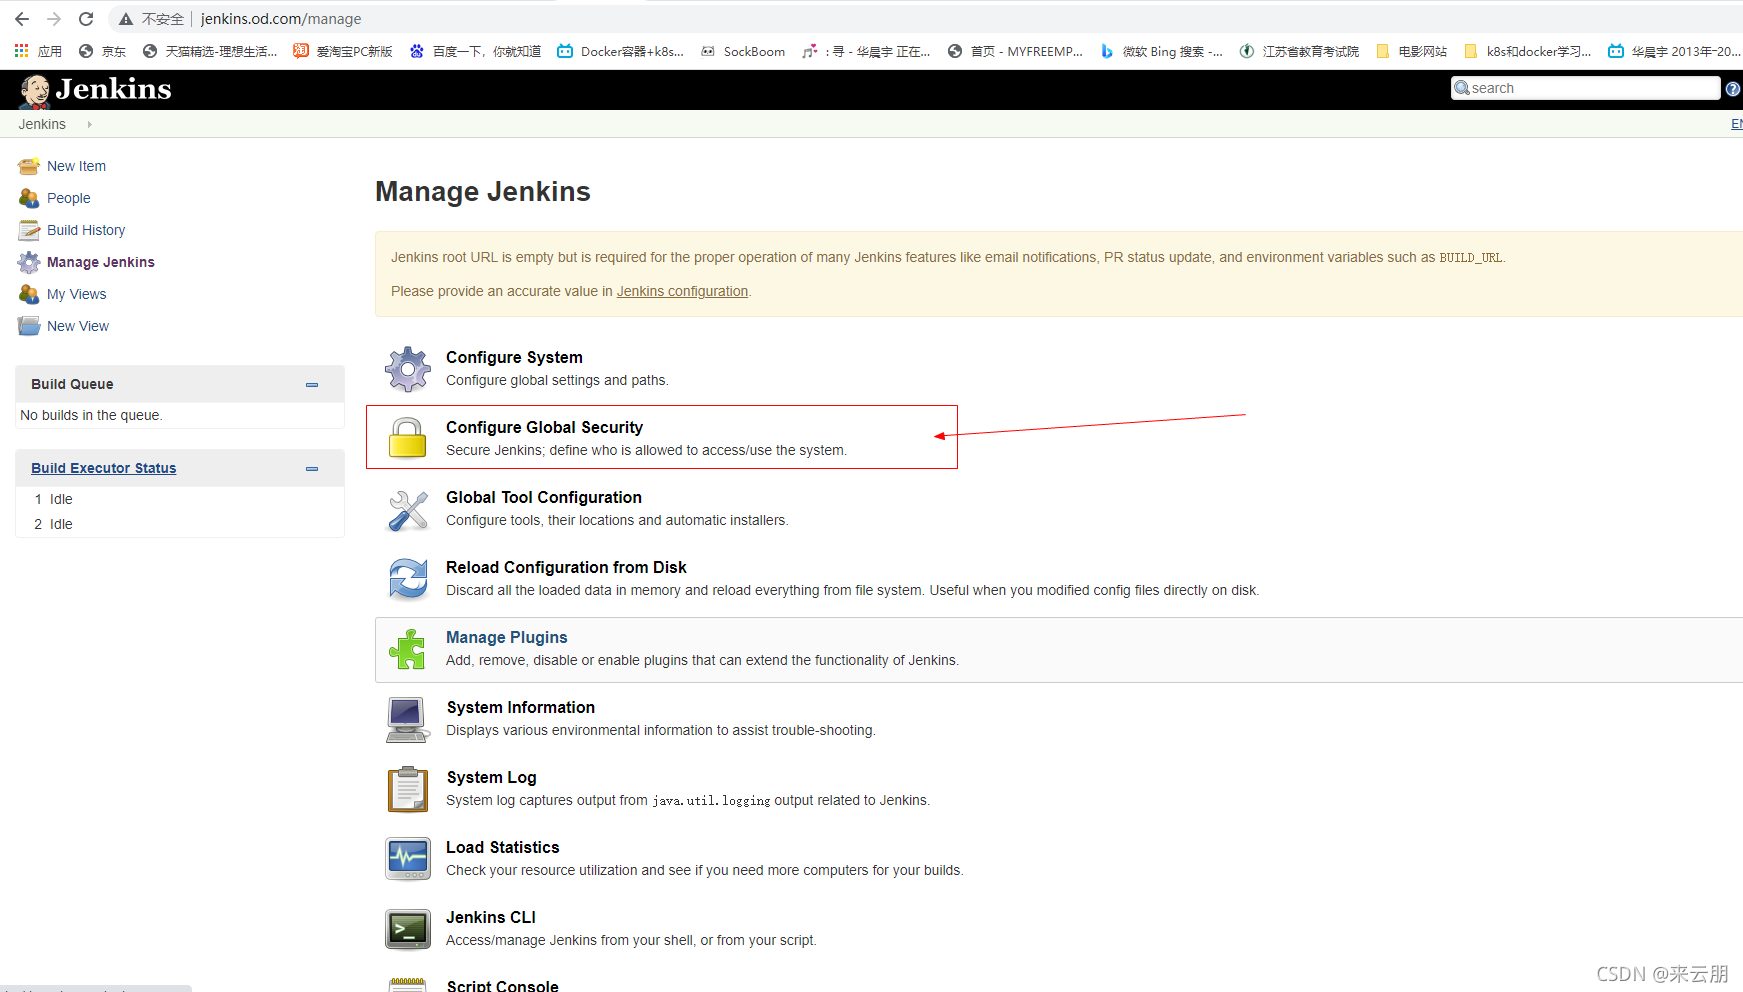
Task: Open the Docker容器+k8s bookmark
Action: point(620,51)
